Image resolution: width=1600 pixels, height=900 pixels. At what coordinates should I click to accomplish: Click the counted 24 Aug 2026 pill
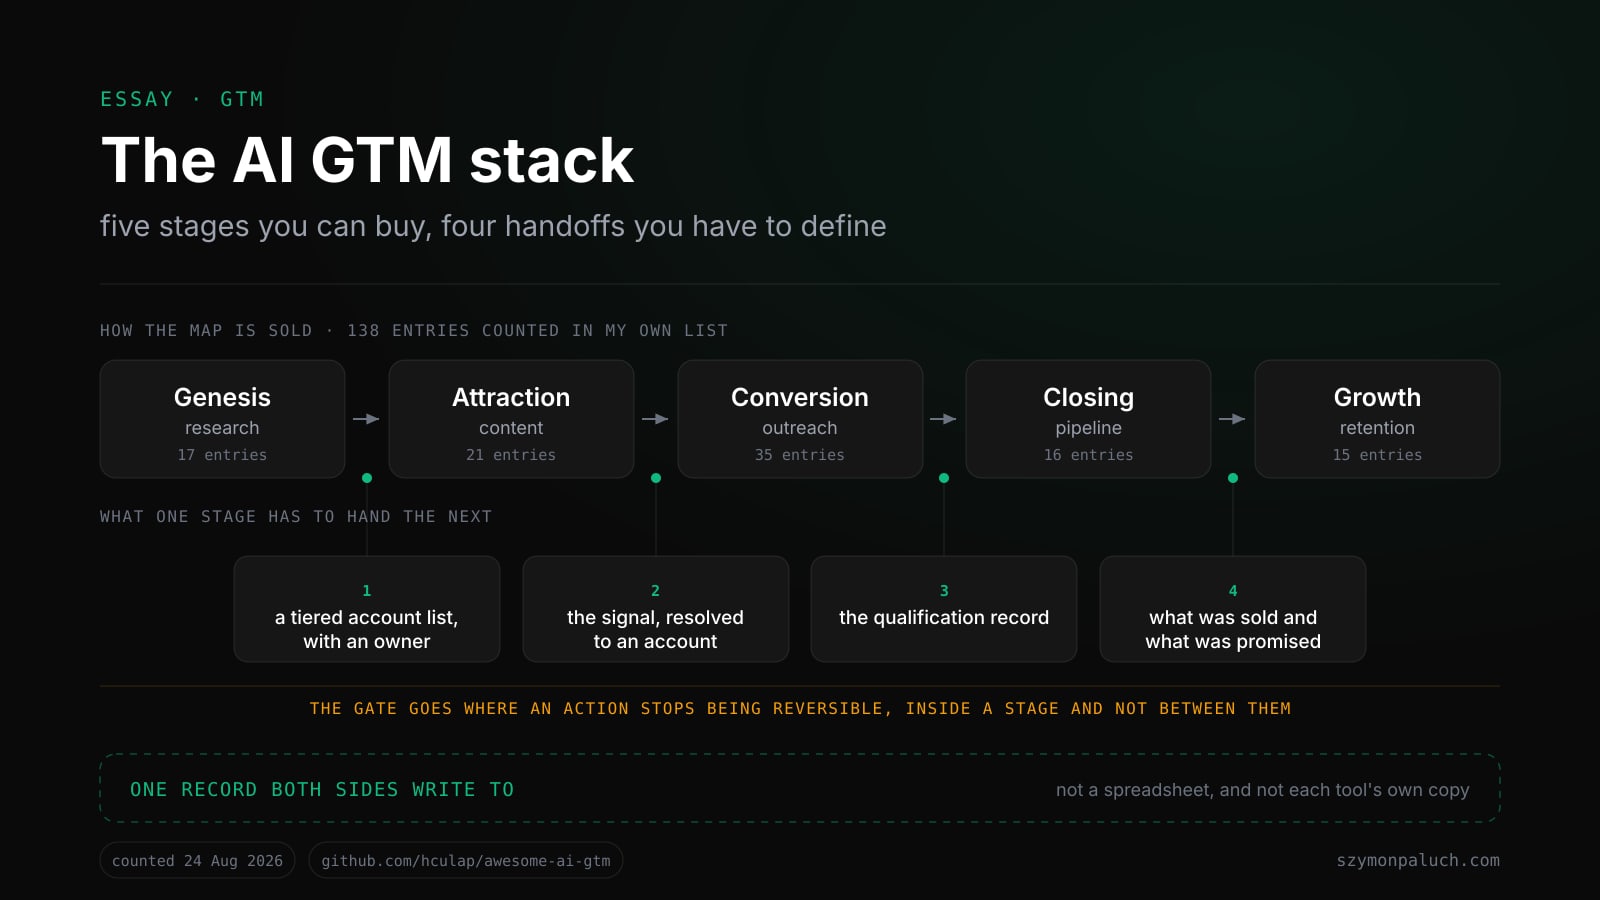point(197,860)
